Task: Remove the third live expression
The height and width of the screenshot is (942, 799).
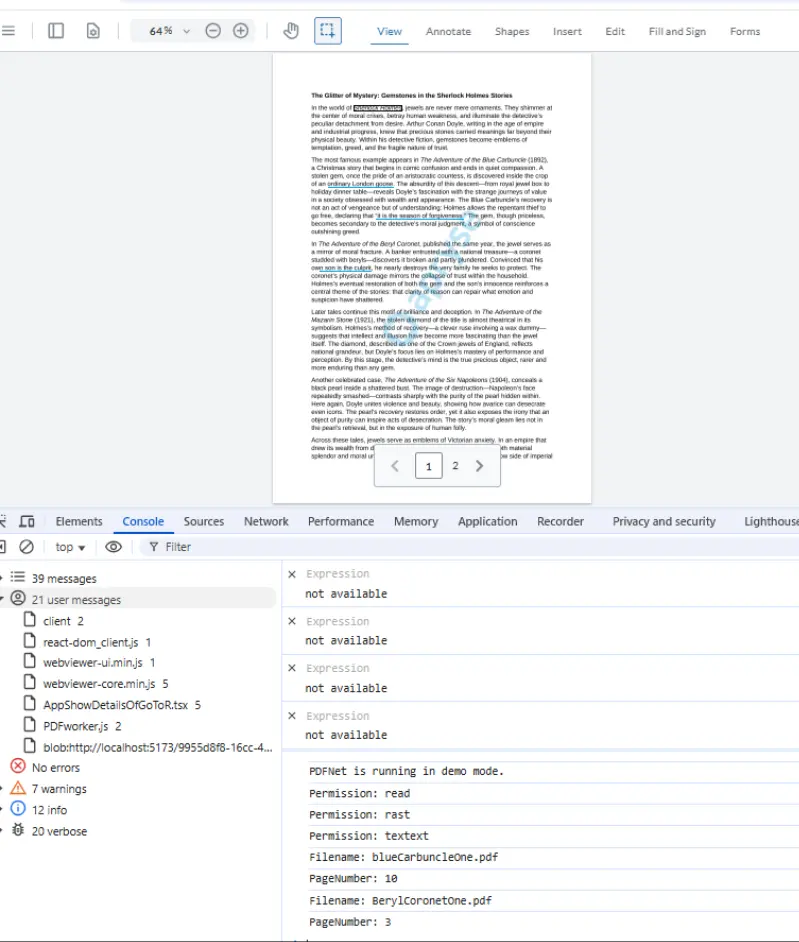Action: pos(292,668)
